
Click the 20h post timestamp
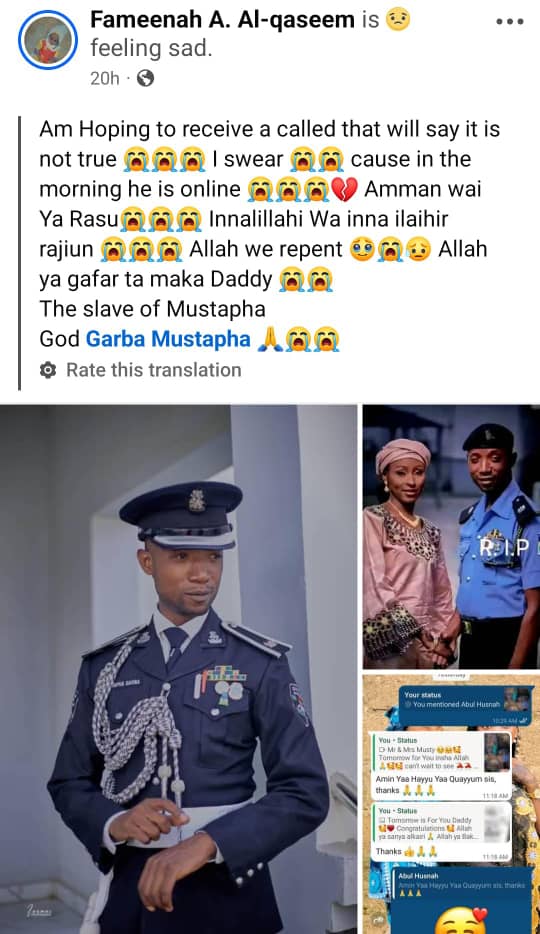(x=105, y=78)
